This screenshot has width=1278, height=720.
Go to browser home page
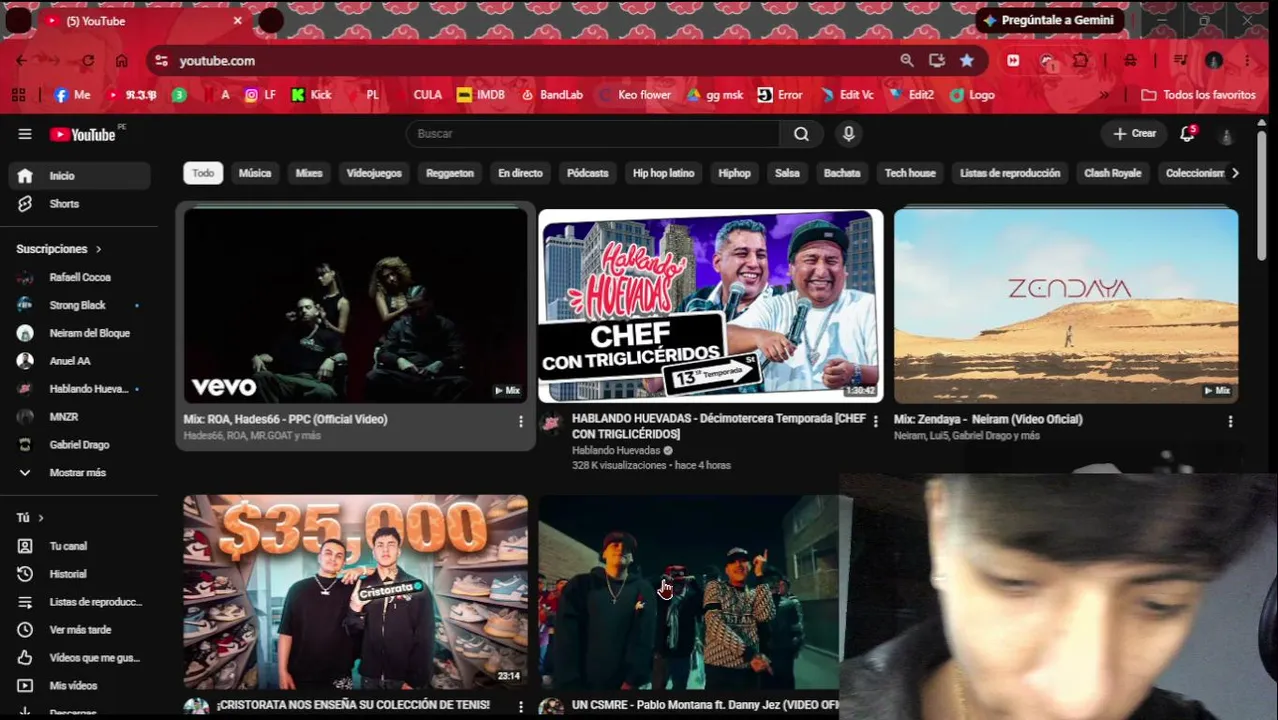pos(121,61)
